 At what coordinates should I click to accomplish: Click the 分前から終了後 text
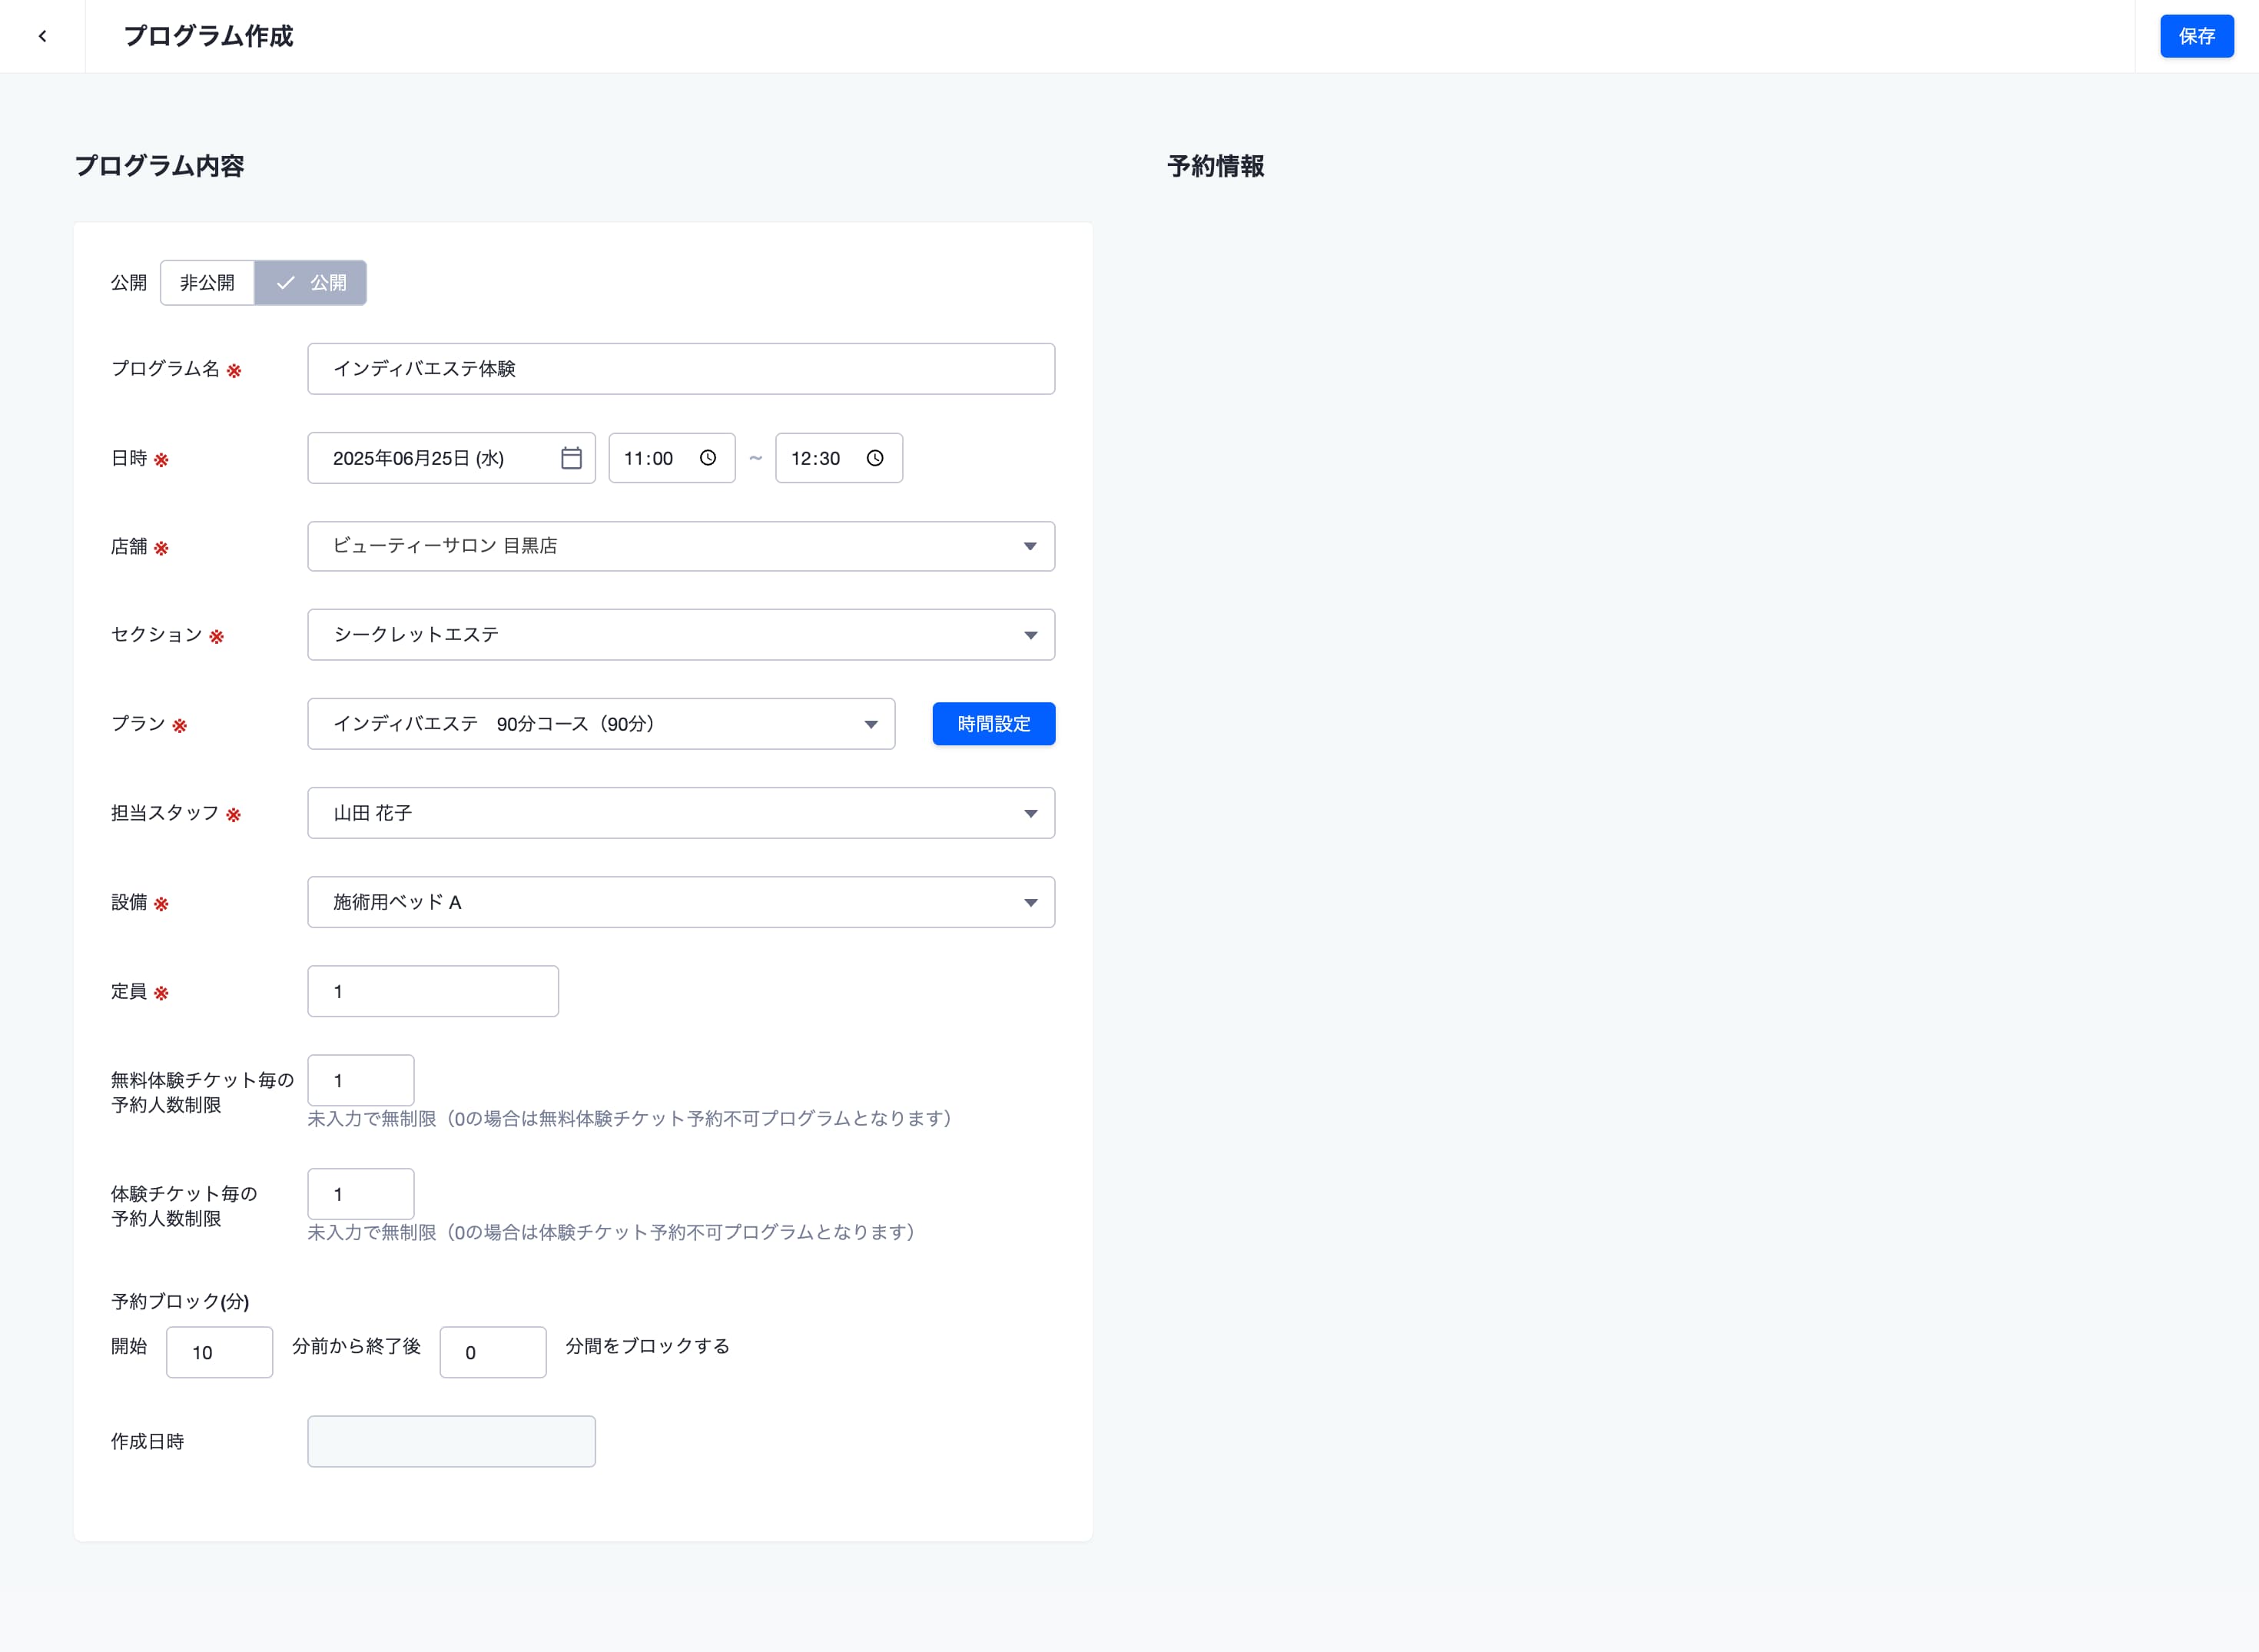pos(356,1346)
